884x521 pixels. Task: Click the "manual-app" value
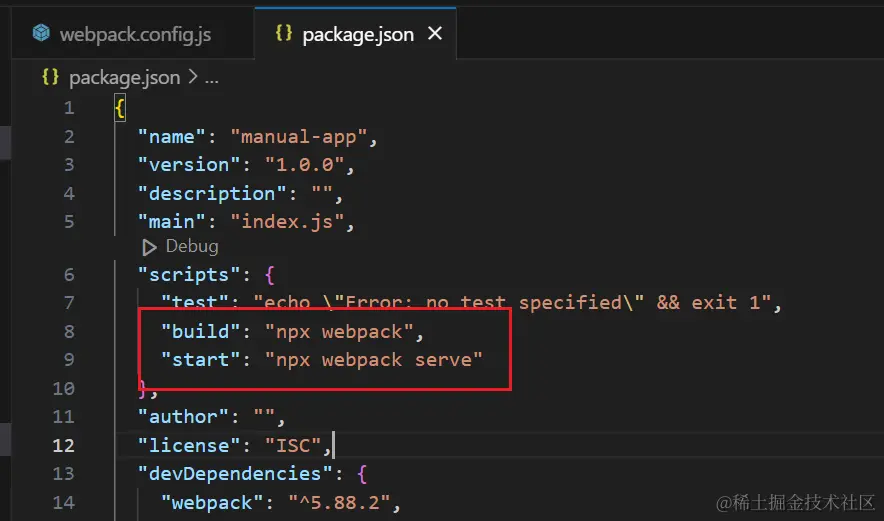[x=299, y=137]
